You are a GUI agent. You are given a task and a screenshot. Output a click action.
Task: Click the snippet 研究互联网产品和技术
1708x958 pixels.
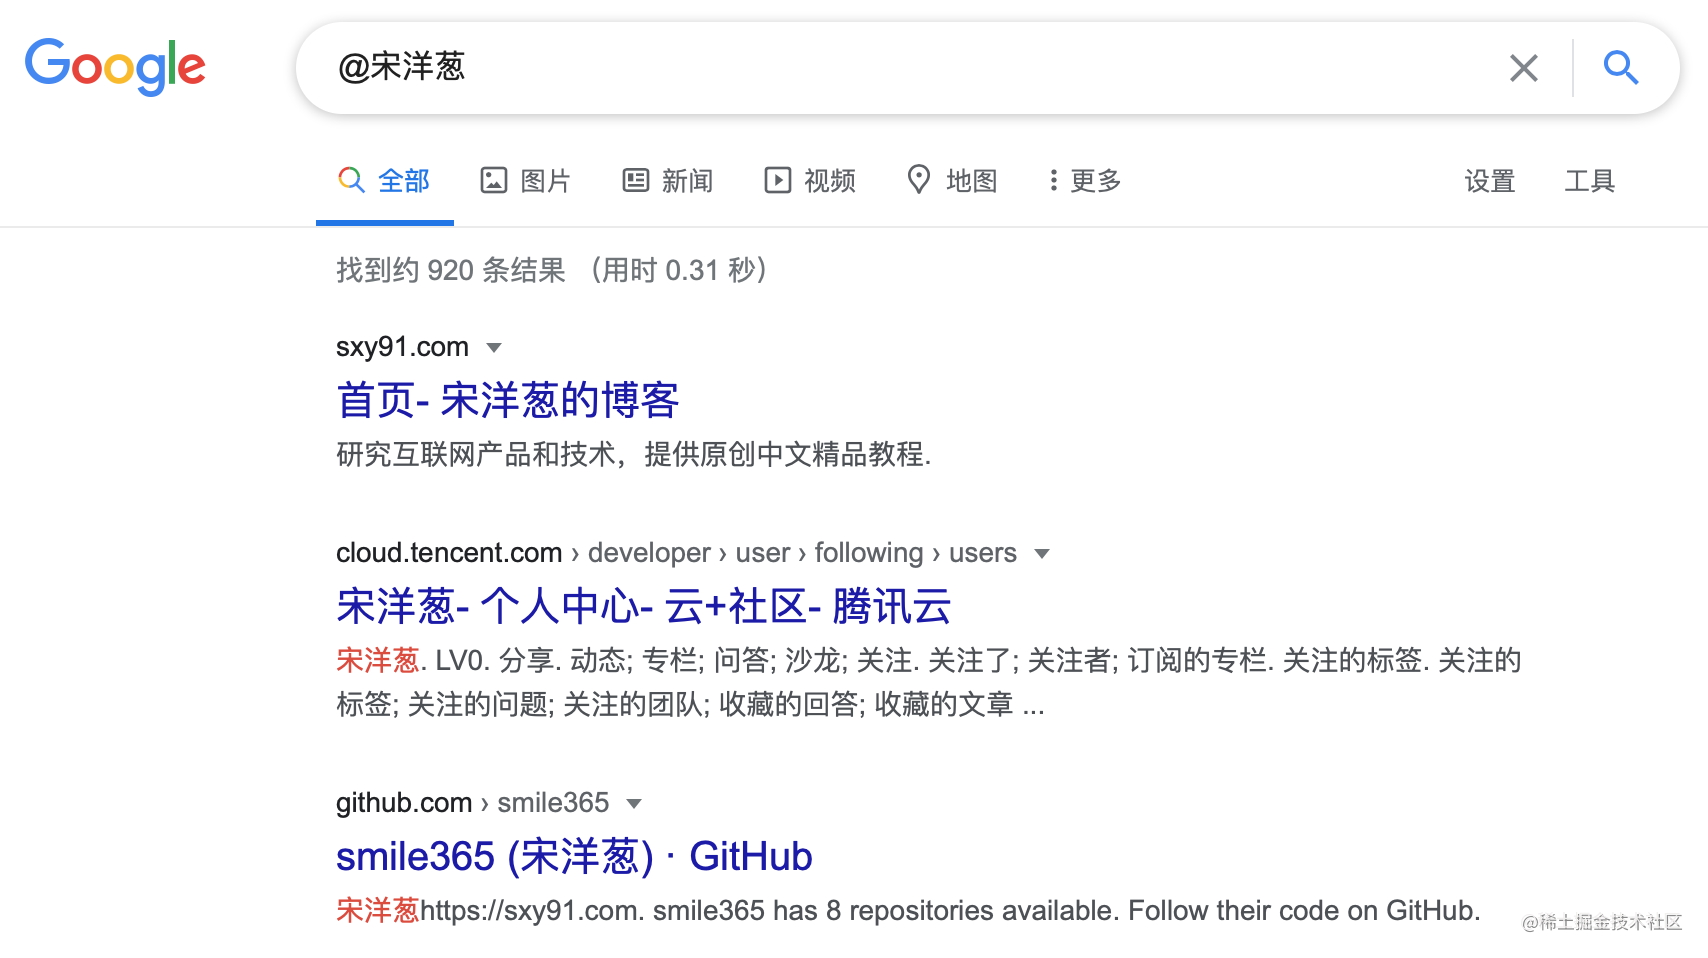(x=634, y=455)
